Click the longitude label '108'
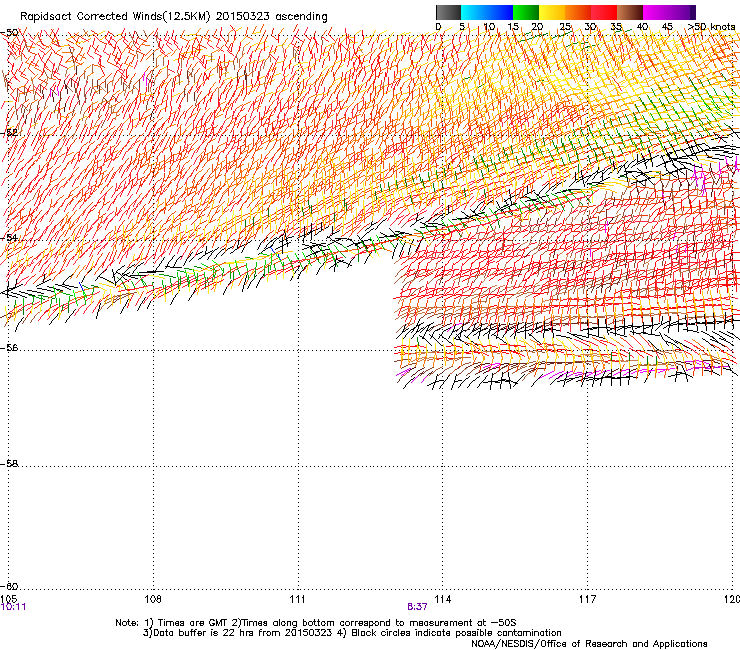 point(153,599)
